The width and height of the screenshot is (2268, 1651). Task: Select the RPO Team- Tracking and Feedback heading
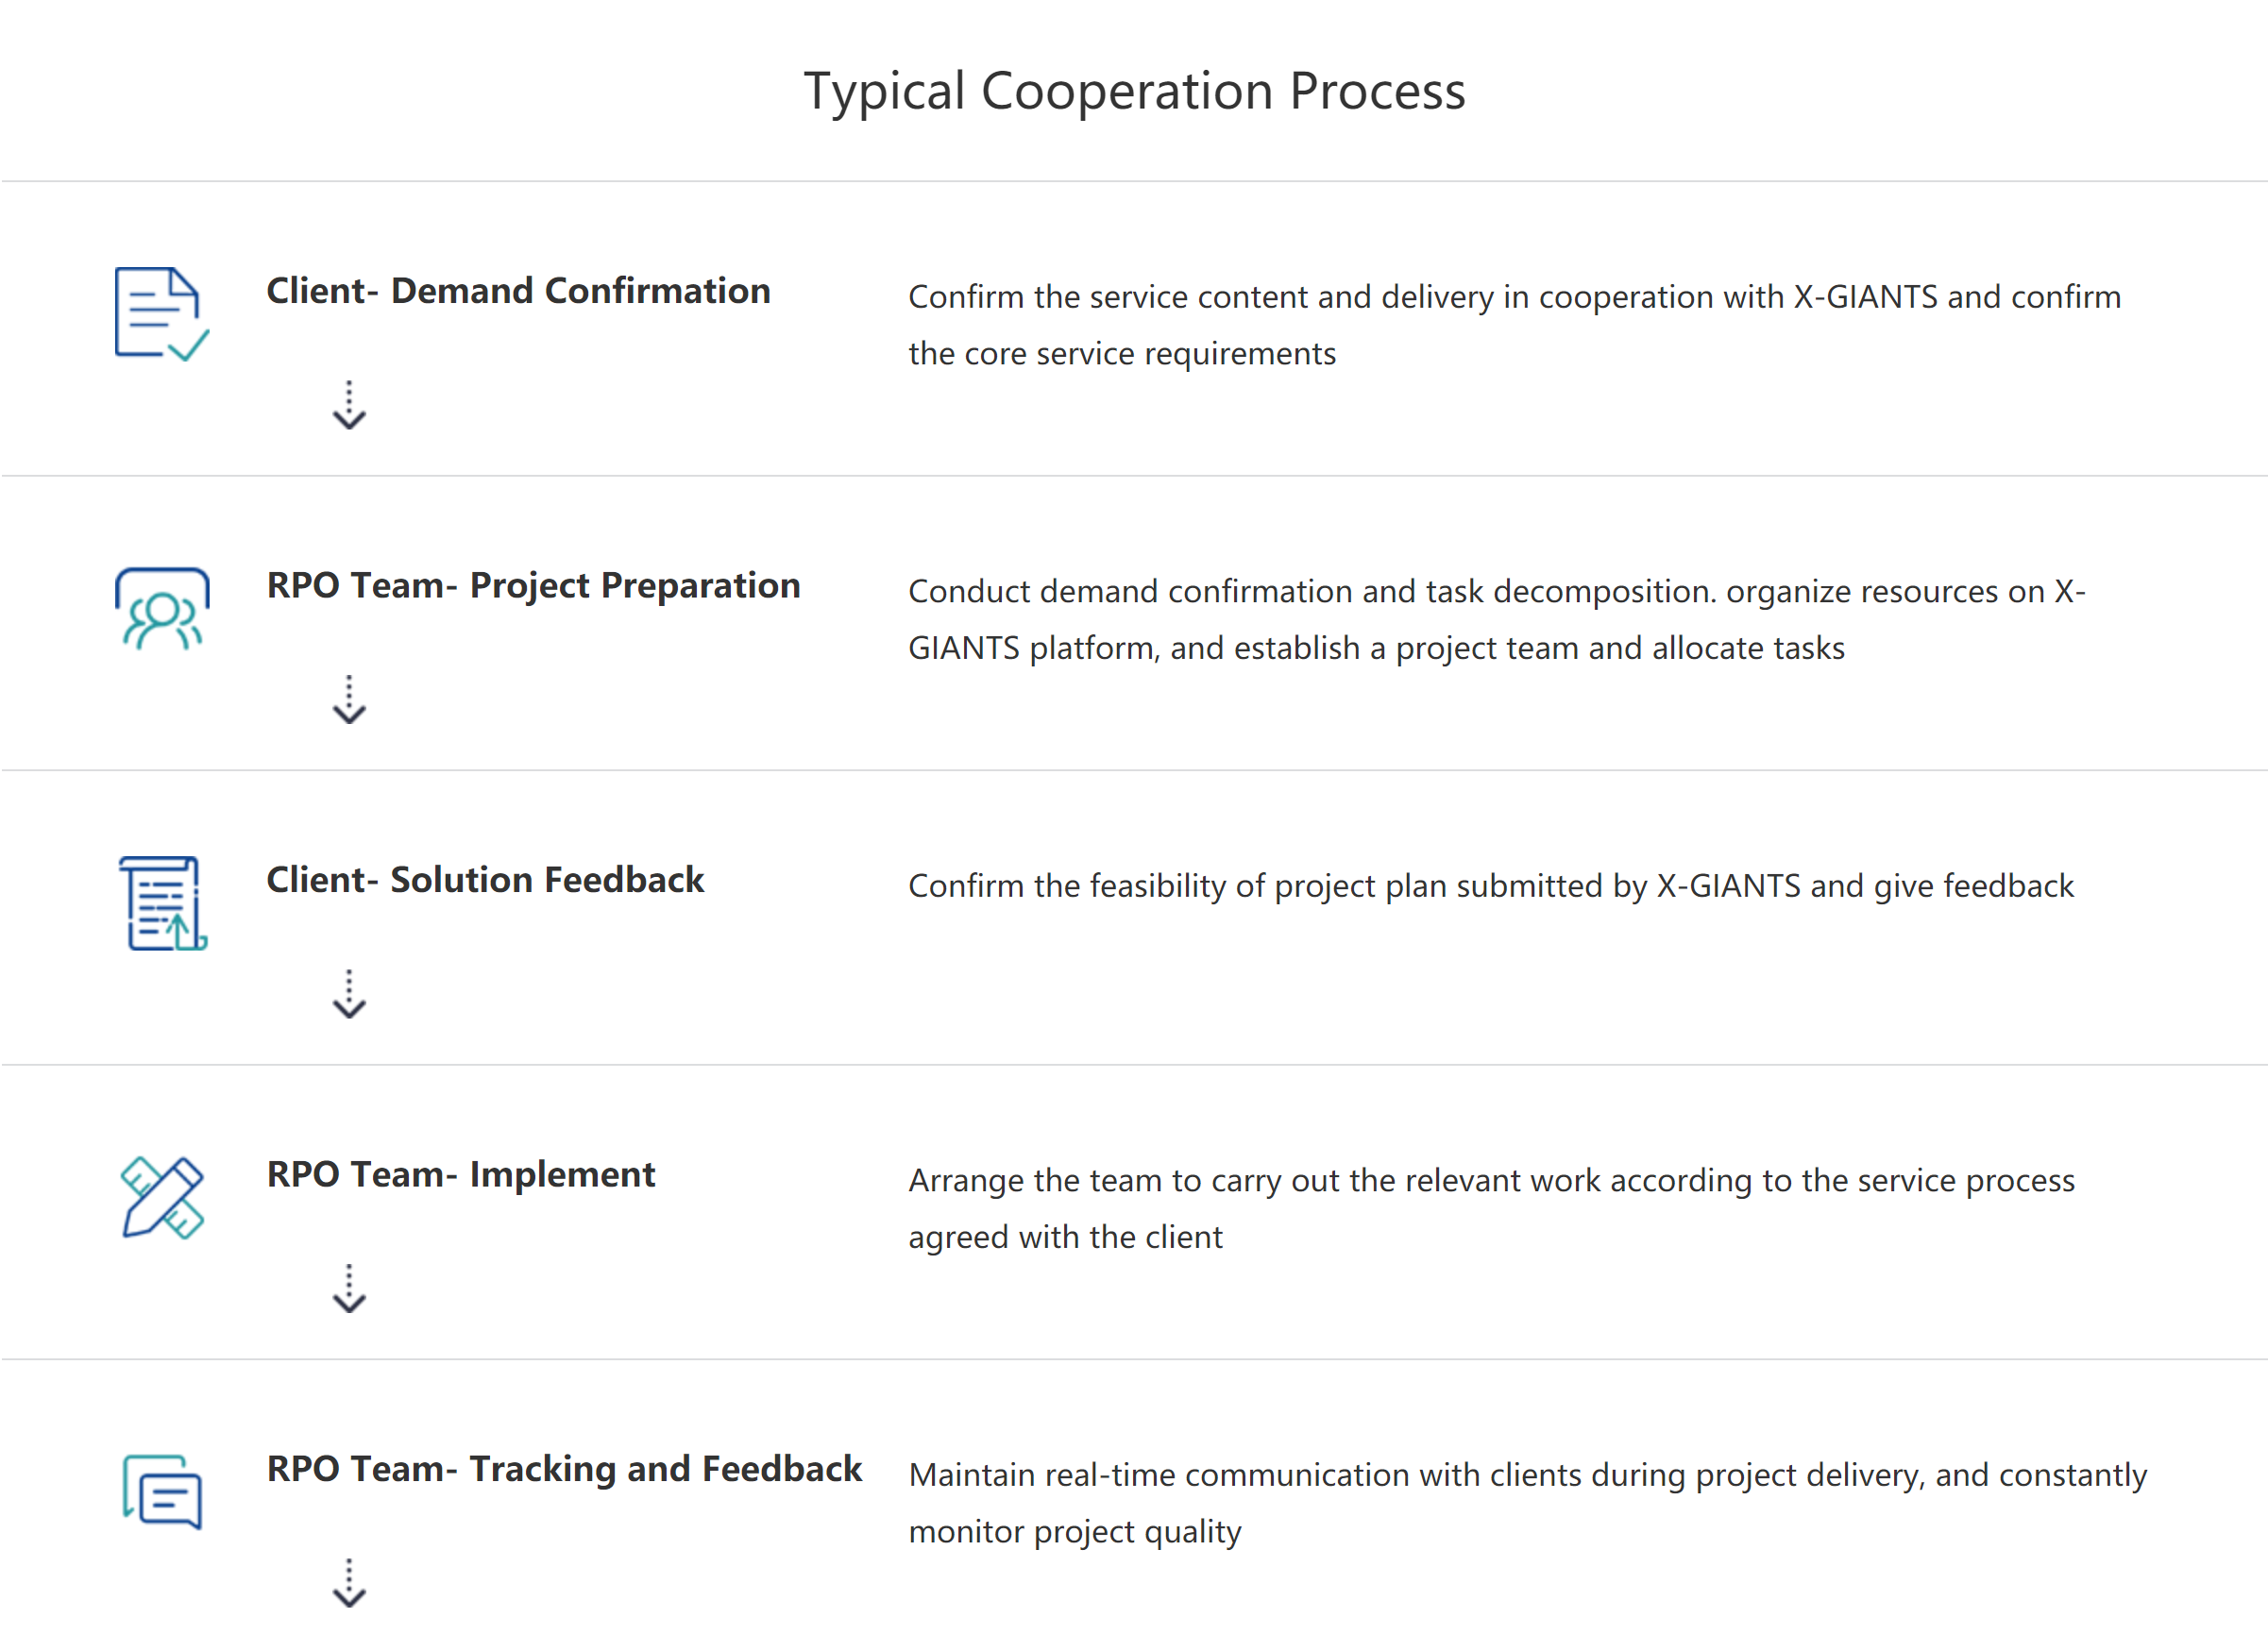[564, 1470]
